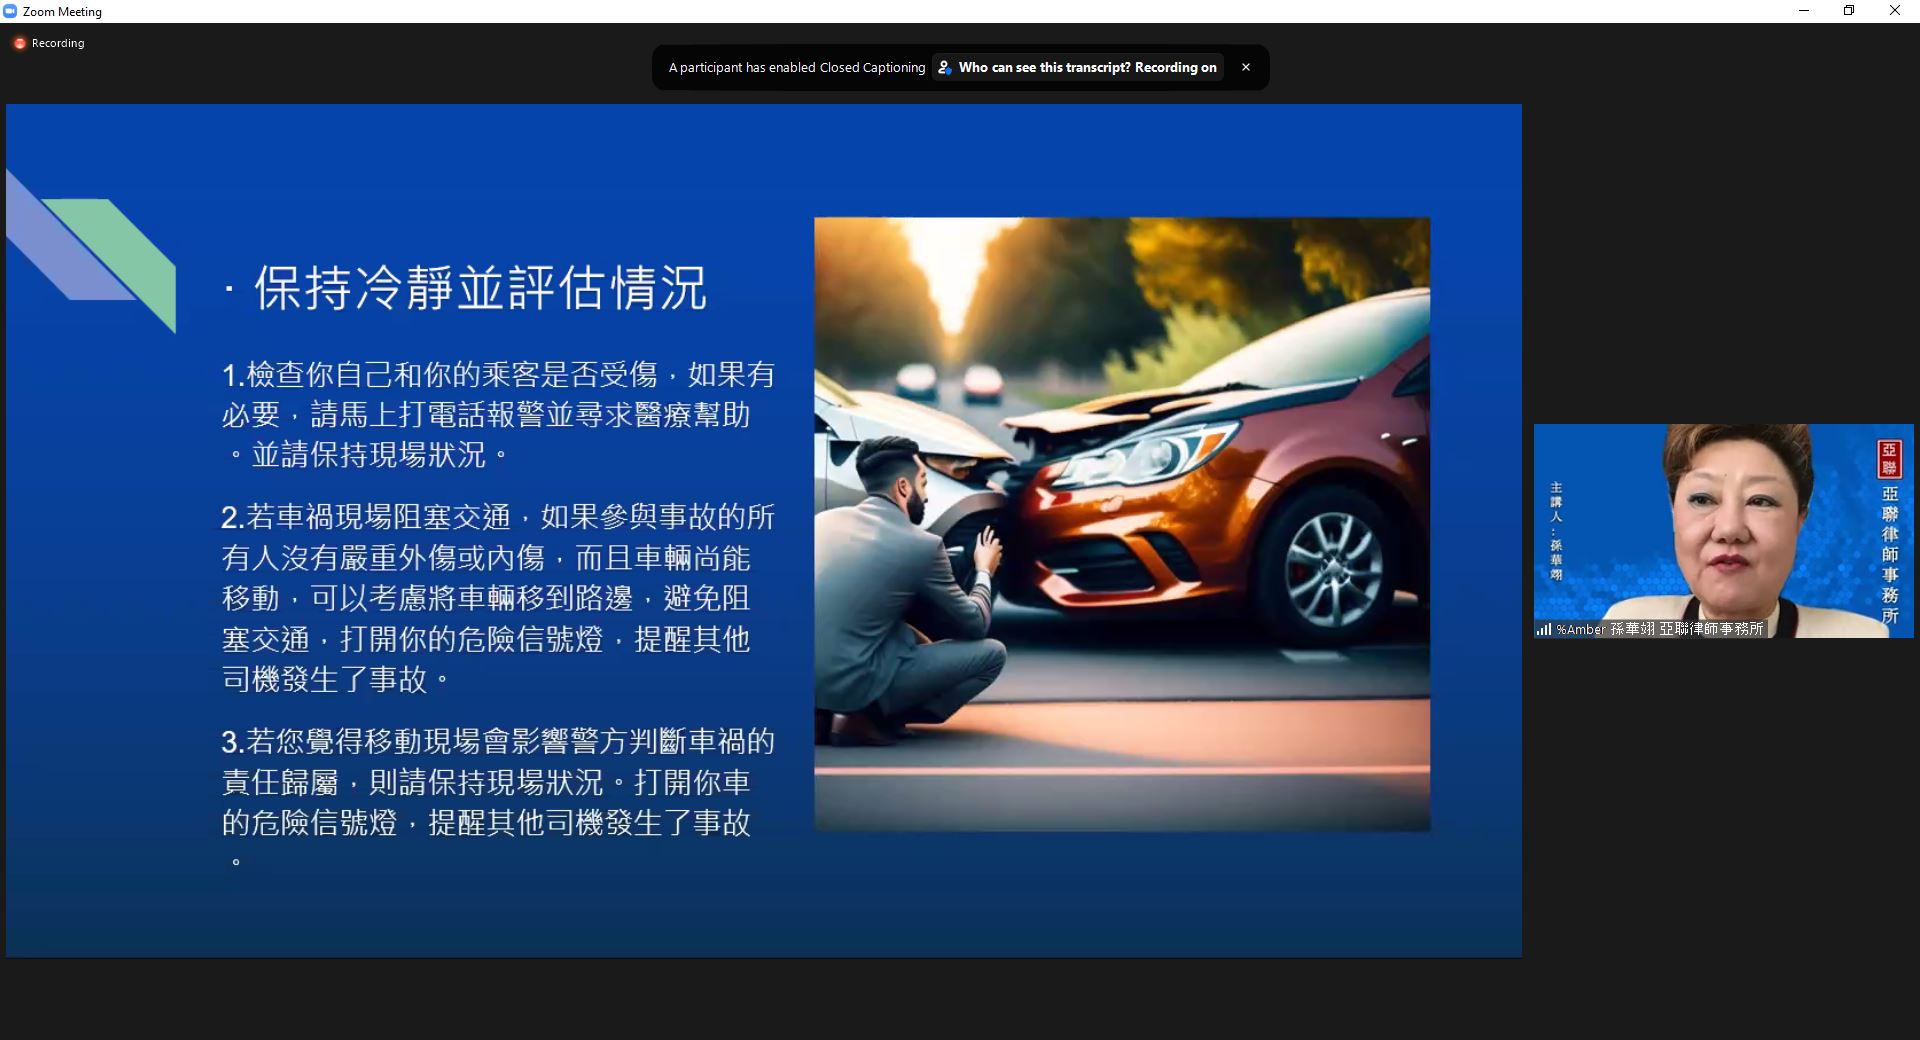Click slide point 1 about checking passengers
1920x1040 pixels.
[x=497, y=414]
